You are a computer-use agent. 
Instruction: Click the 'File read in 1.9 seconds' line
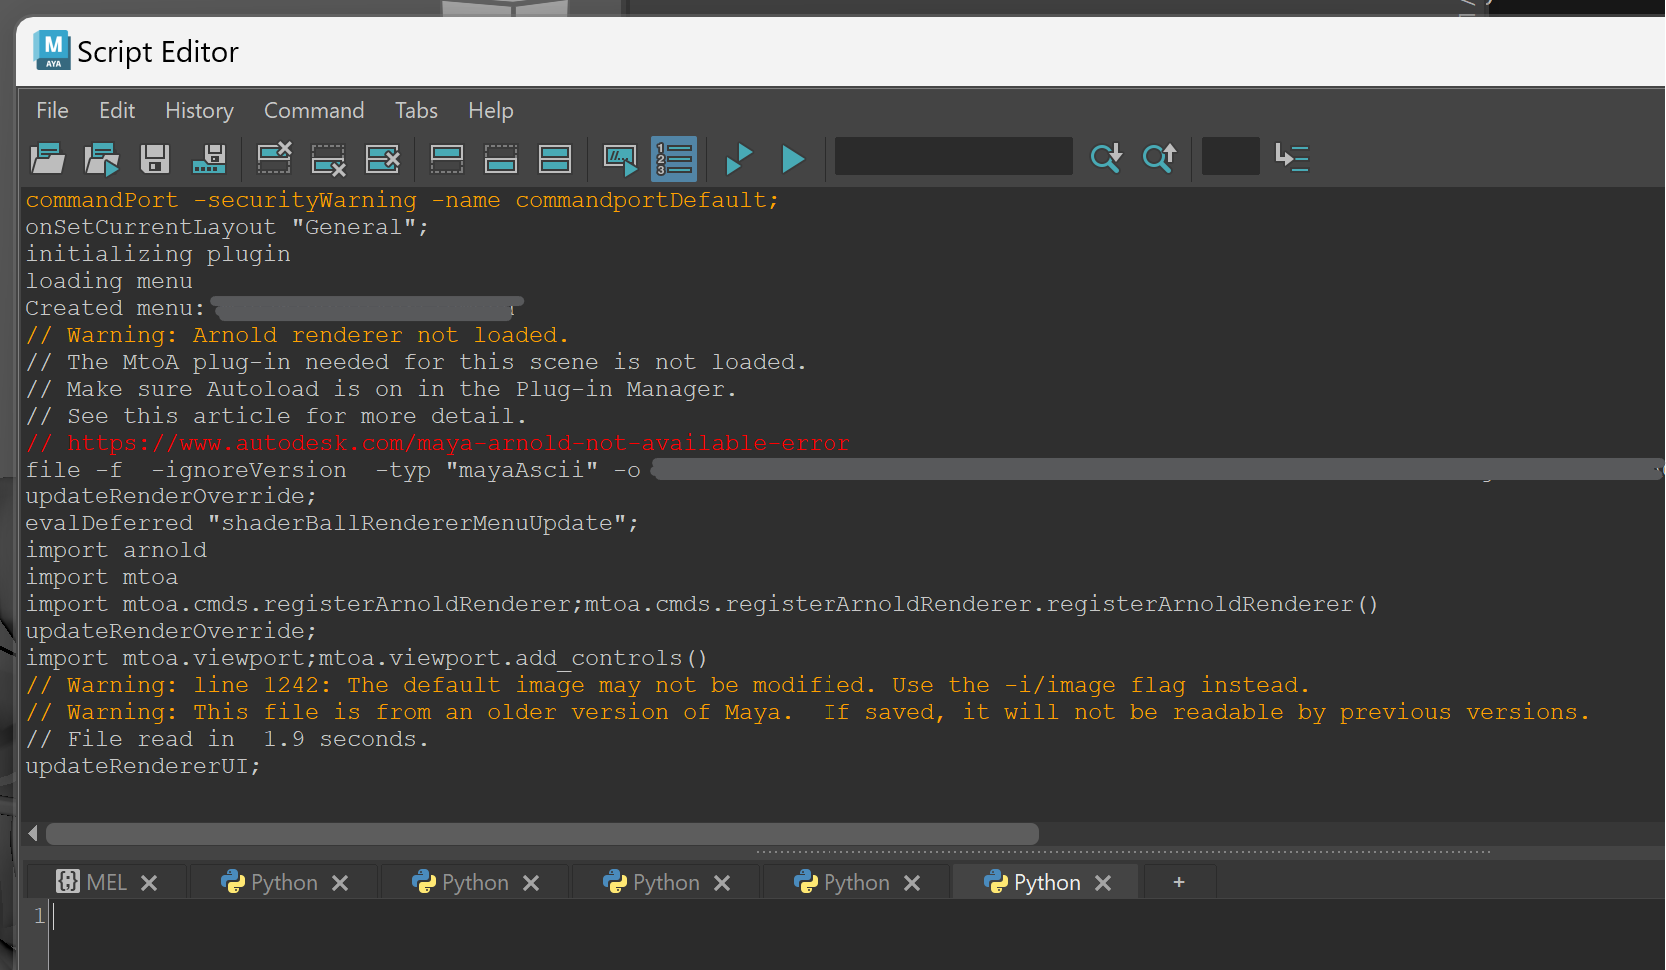227,739
